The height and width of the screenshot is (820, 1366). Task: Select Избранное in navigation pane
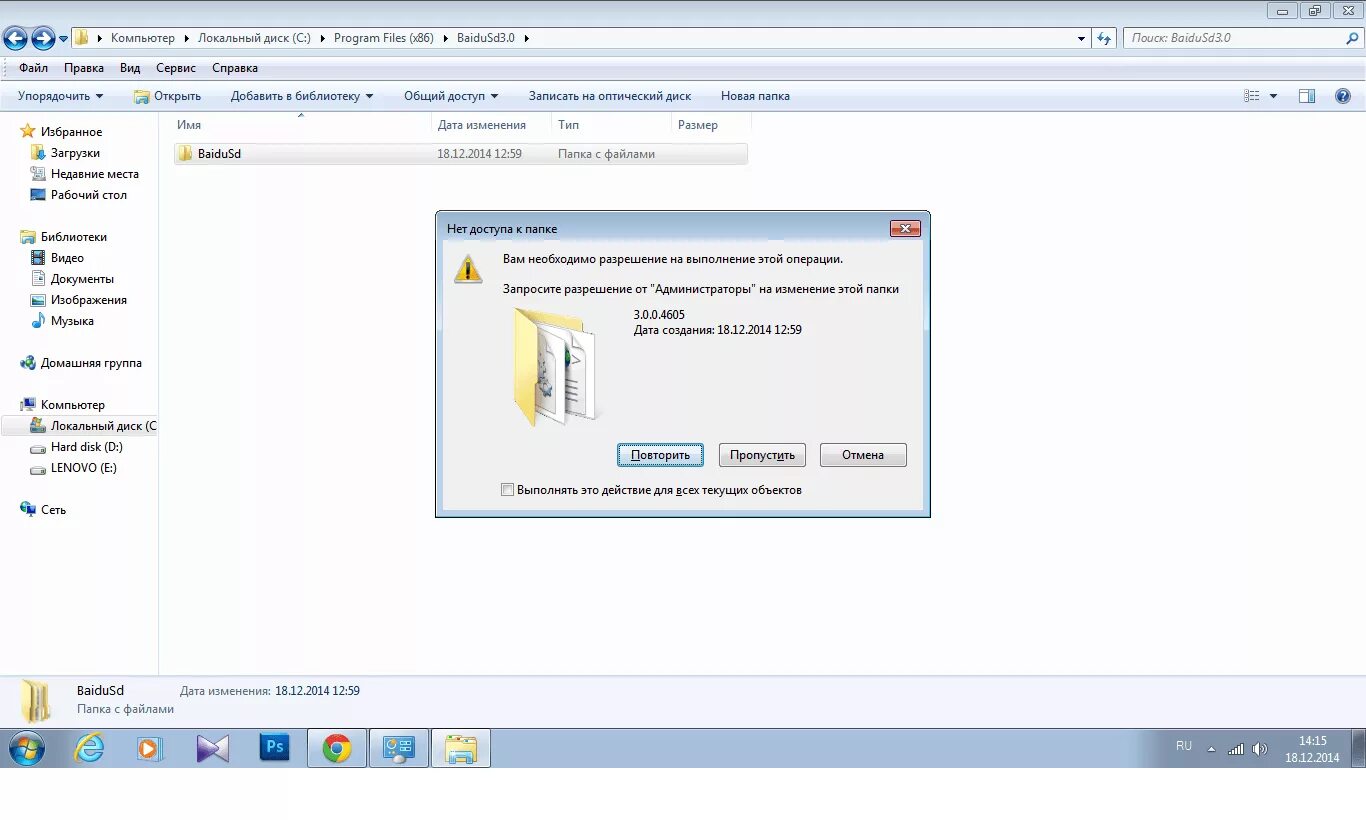coord(71,132)
